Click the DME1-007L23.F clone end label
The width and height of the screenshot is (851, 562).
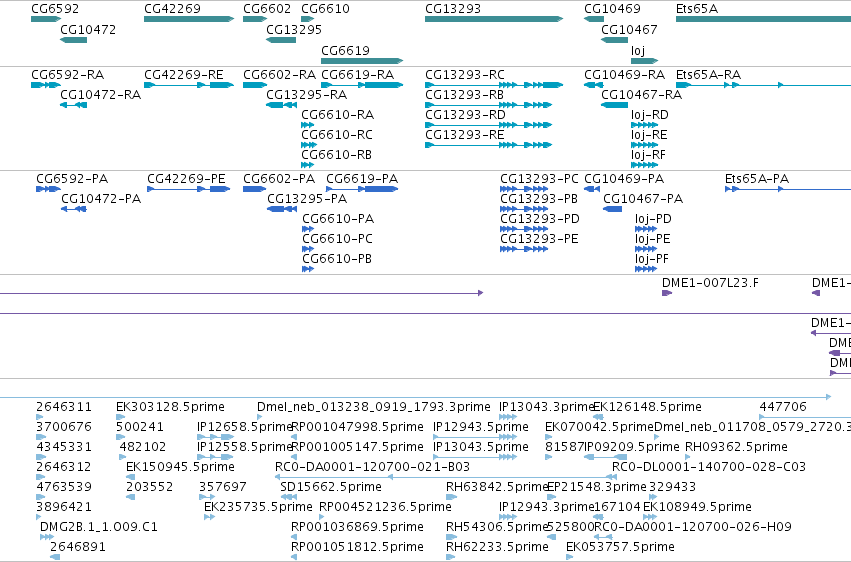coord(710,283)
